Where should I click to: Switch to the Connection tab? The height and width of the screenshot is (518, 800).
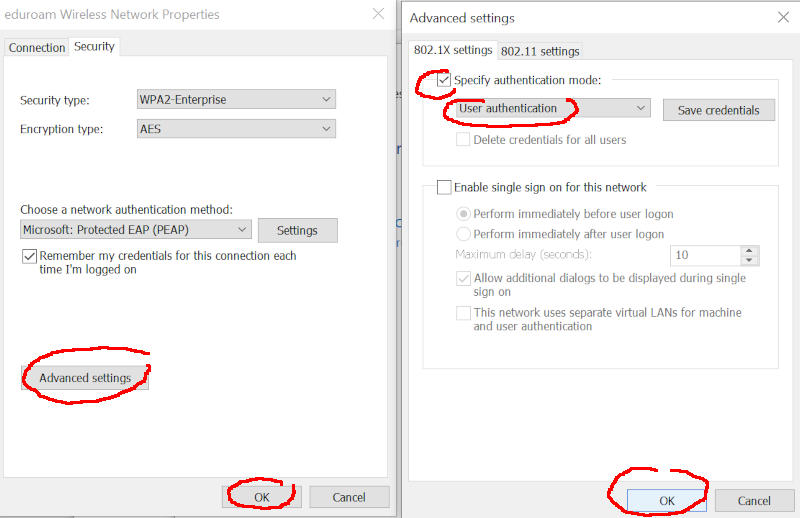pyautogui.click(x=37, y=47)
